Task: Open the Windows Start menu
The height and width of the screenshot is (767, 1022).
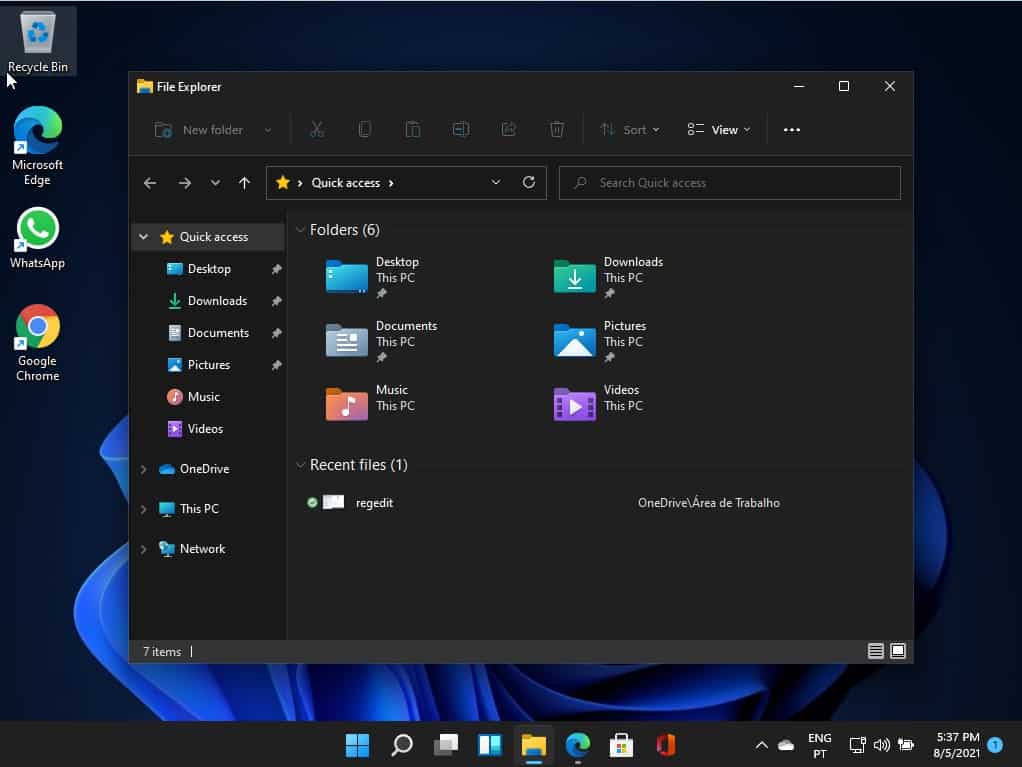Action: pyautogui.click(x=357, y=745)
